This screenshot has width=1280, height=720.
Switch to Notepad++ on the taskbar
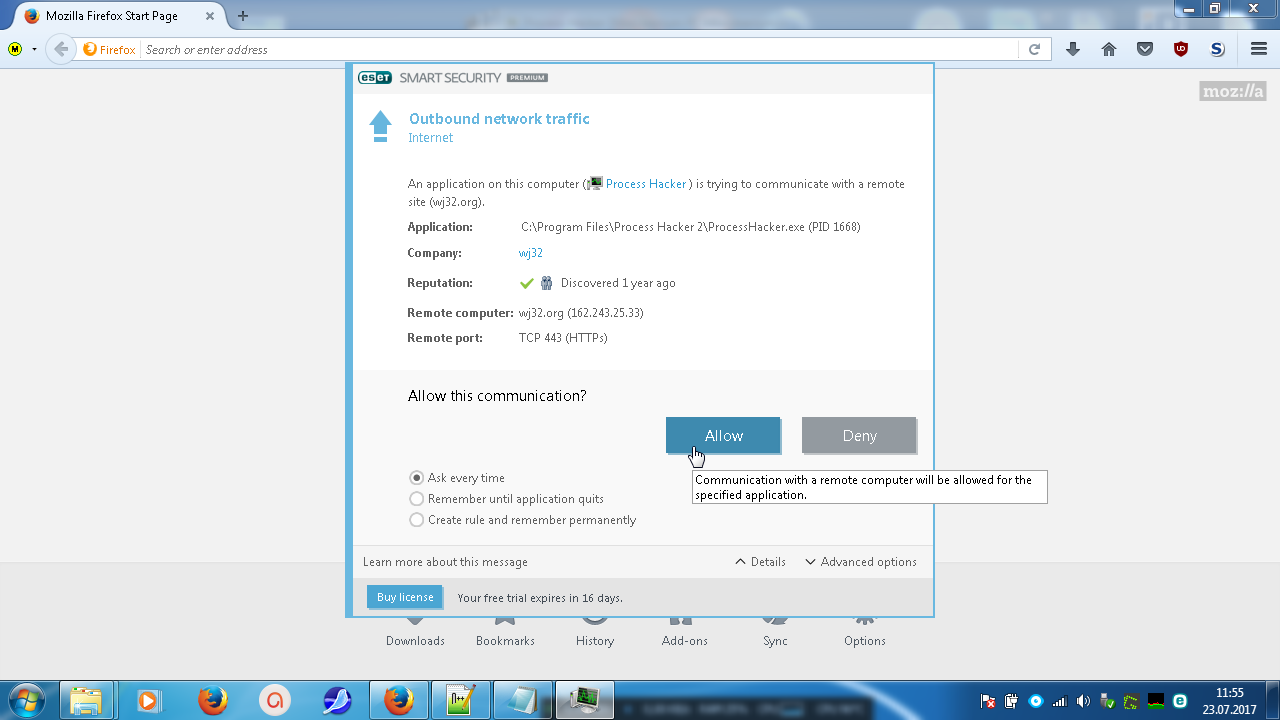pos(460,700)
